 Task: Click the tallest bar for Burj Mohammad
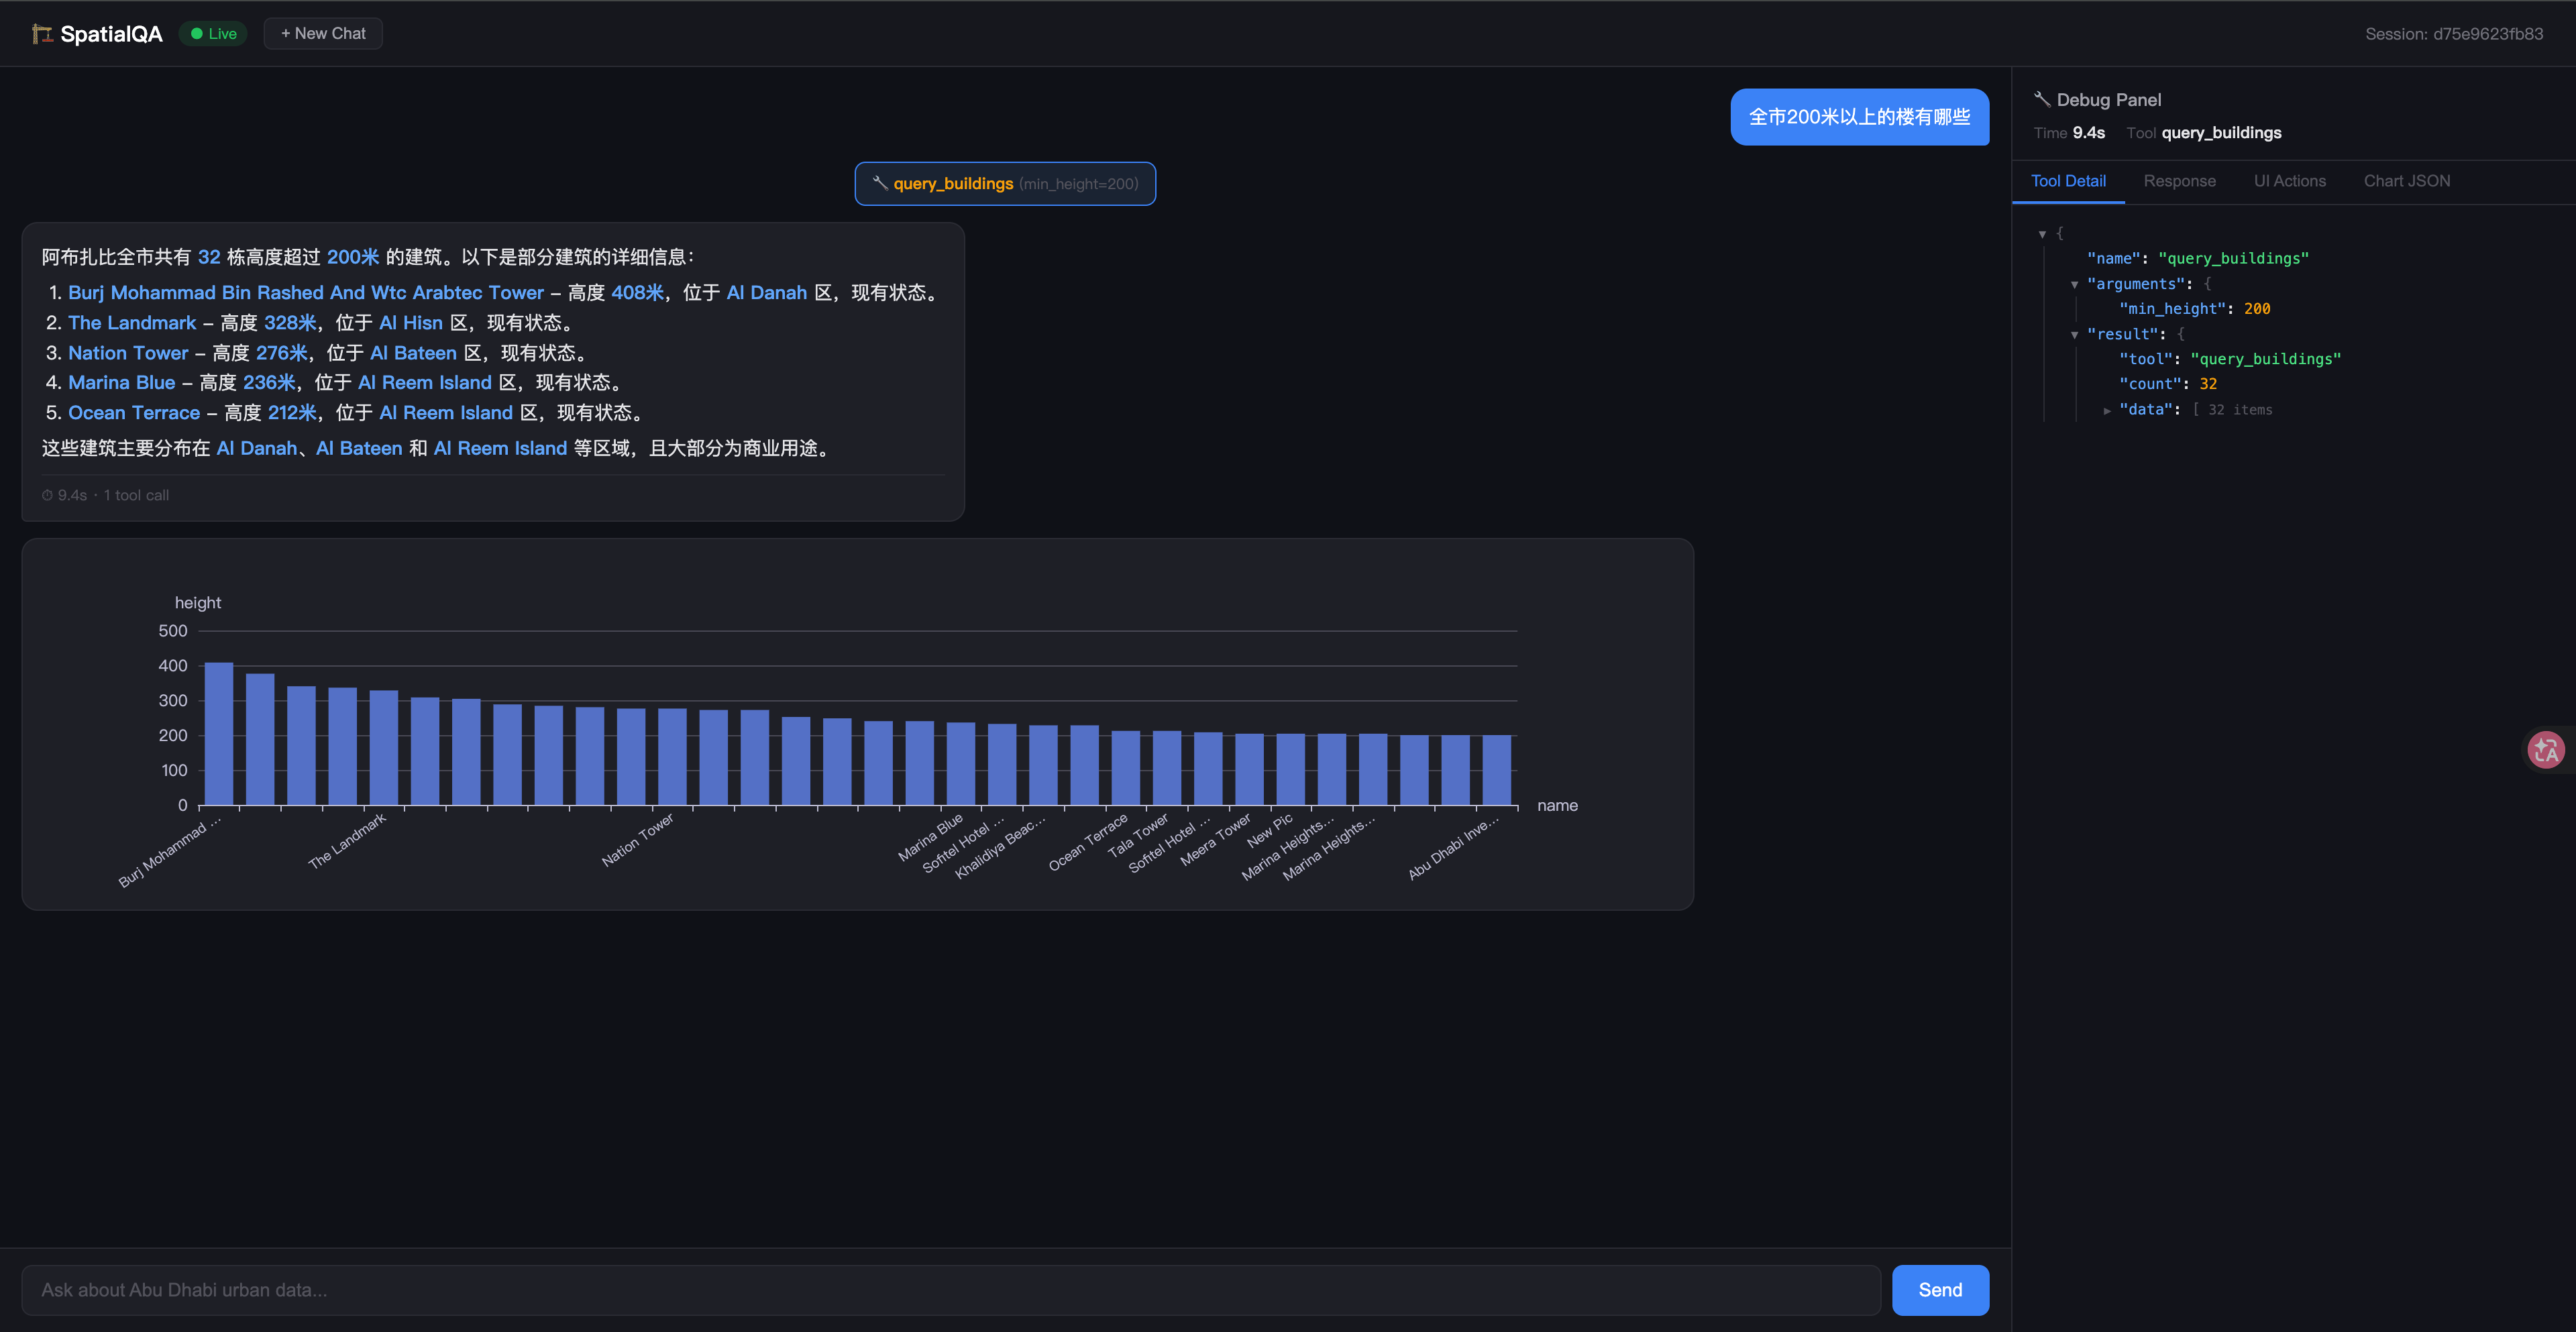[x=219, y=733]
